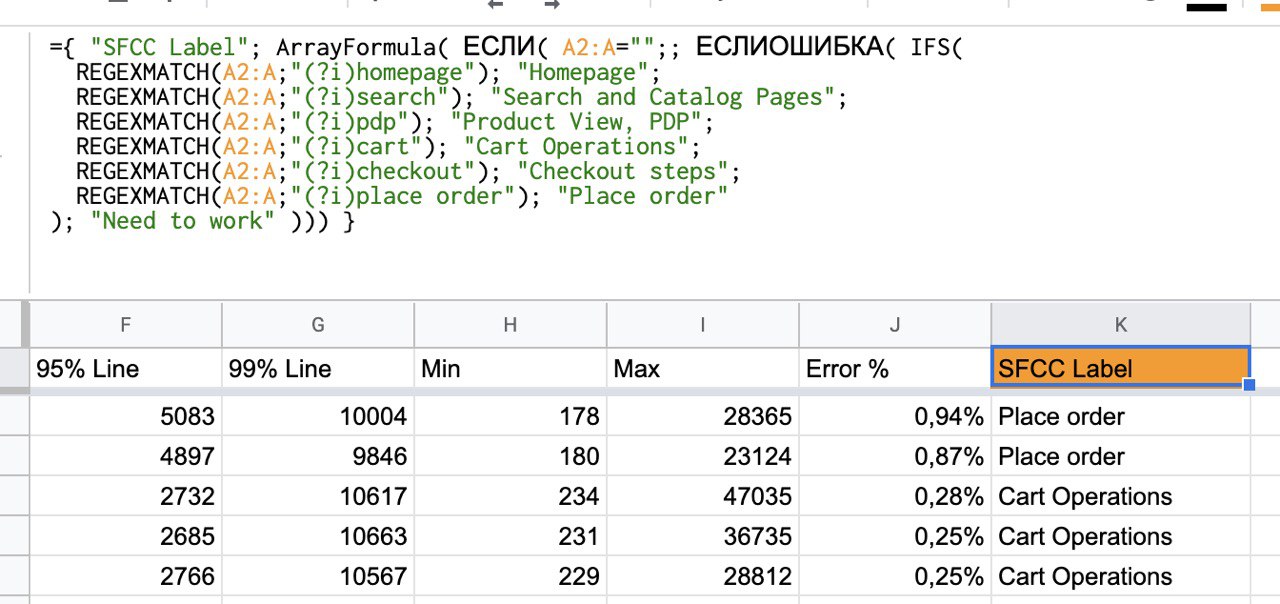Screen dimensions: 1280x604
Task: Select the "Max" header cell
Action: 702,368
